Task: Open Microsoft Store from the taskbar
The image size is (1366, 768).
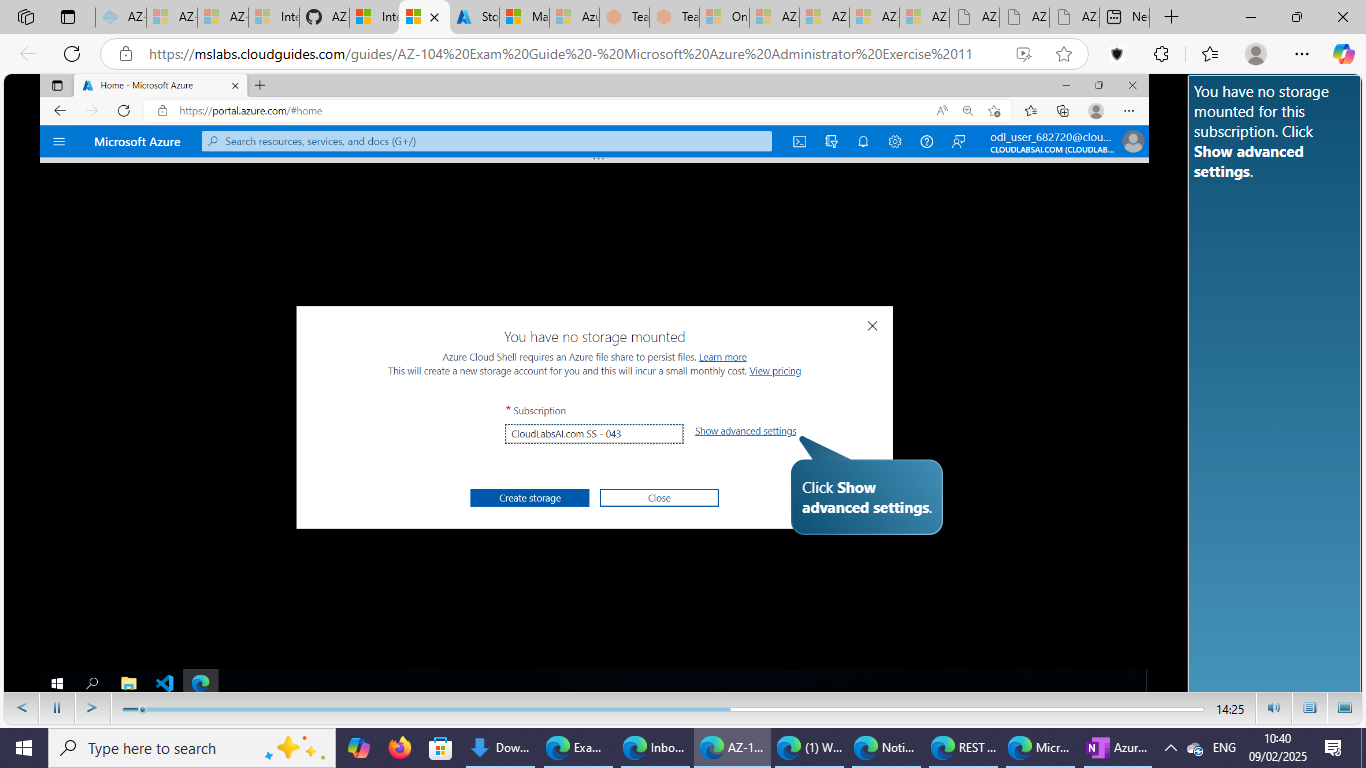Action: coord(440,748)
